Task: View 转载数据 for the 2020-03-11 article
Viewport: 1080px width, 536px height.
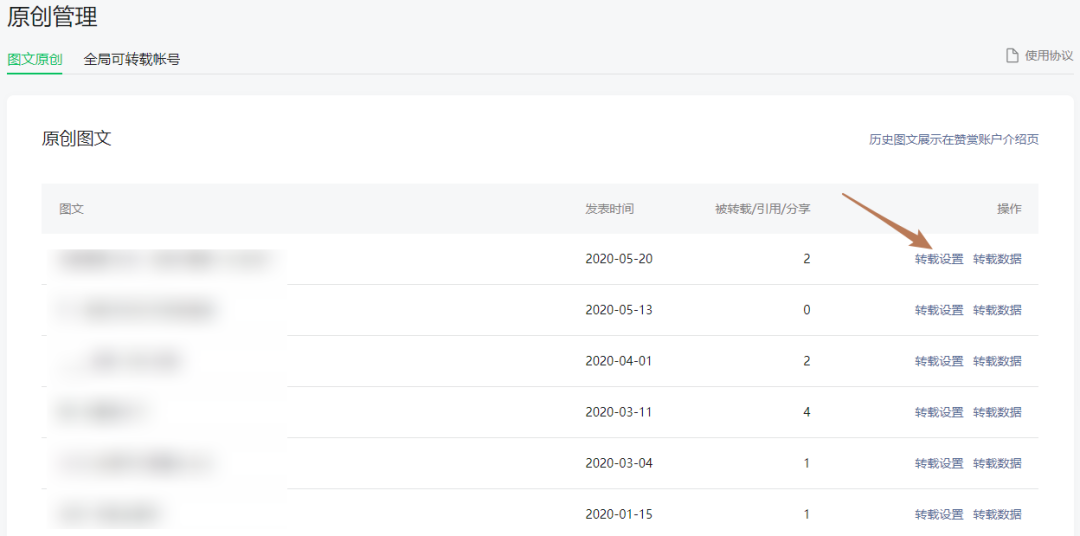Action: coord(997,412)
